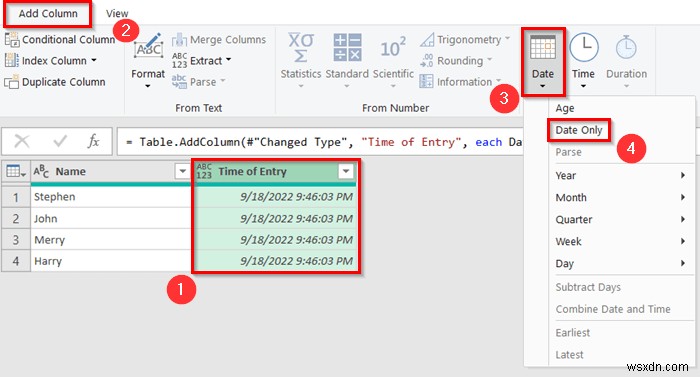The image size is (700, 377).
Task: Click the Conditional Column icon
Action: tap(12, 40)
